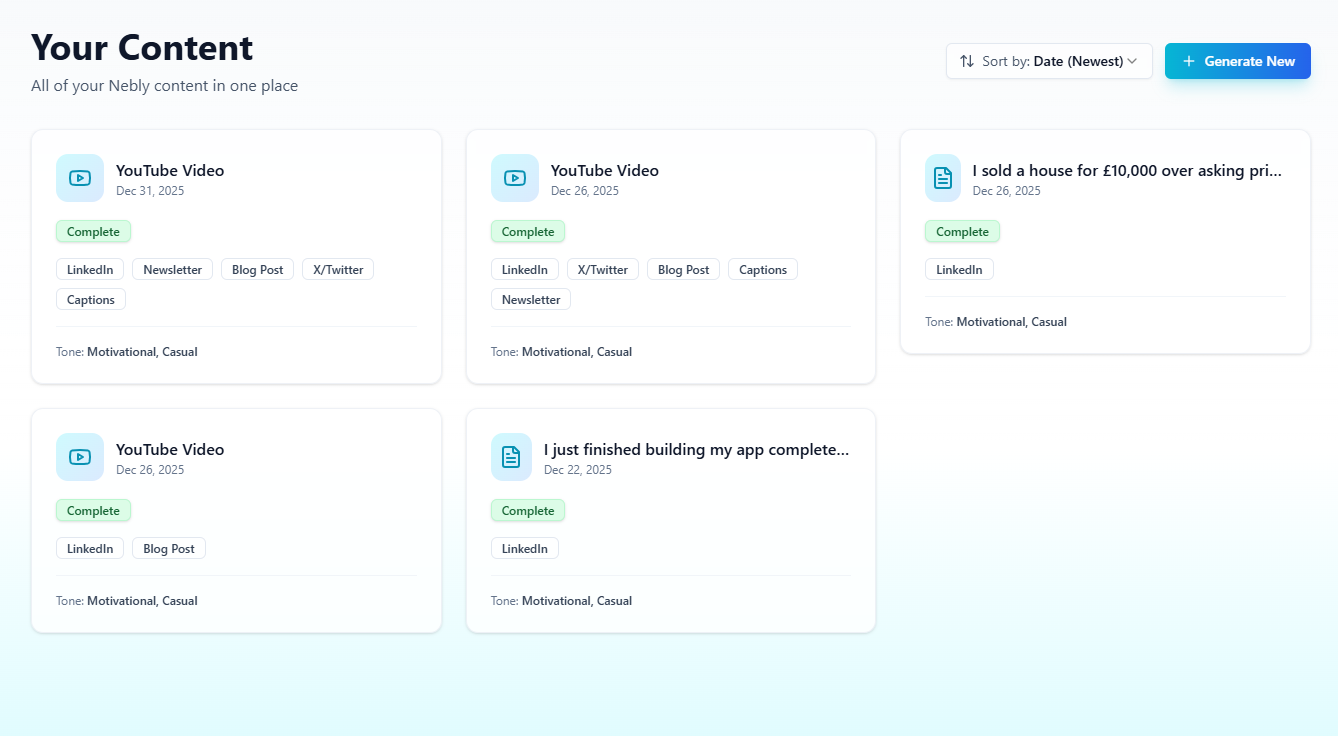This screenshot has width=1338, height=736.
Task: Click the YouTube video icon on the bottom-left card
Action: [x=79, y=457]
